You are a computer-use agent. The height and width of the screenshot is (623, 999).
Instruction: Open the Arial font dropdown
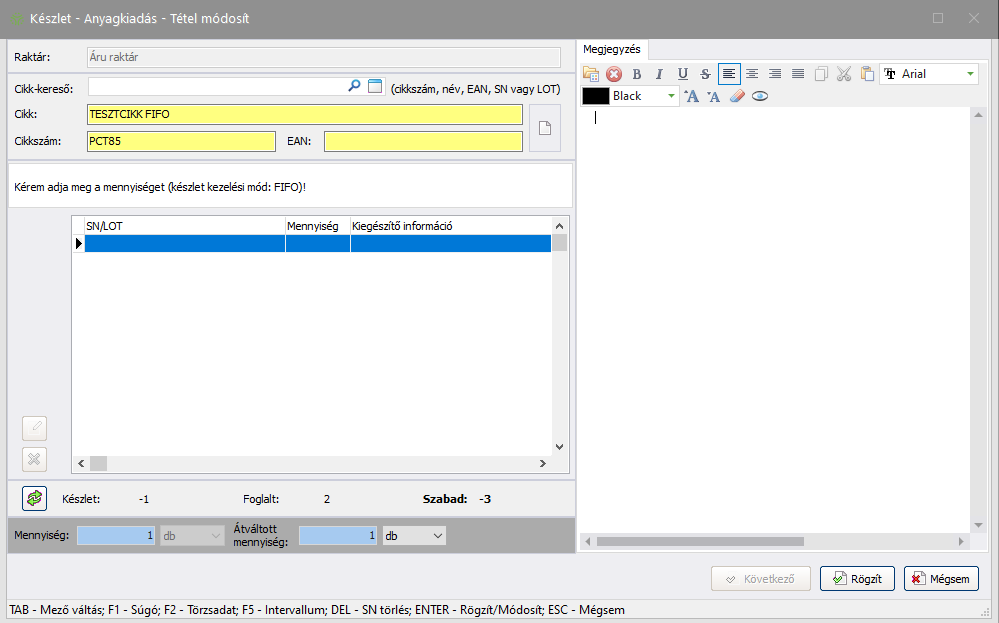(970, 74)
